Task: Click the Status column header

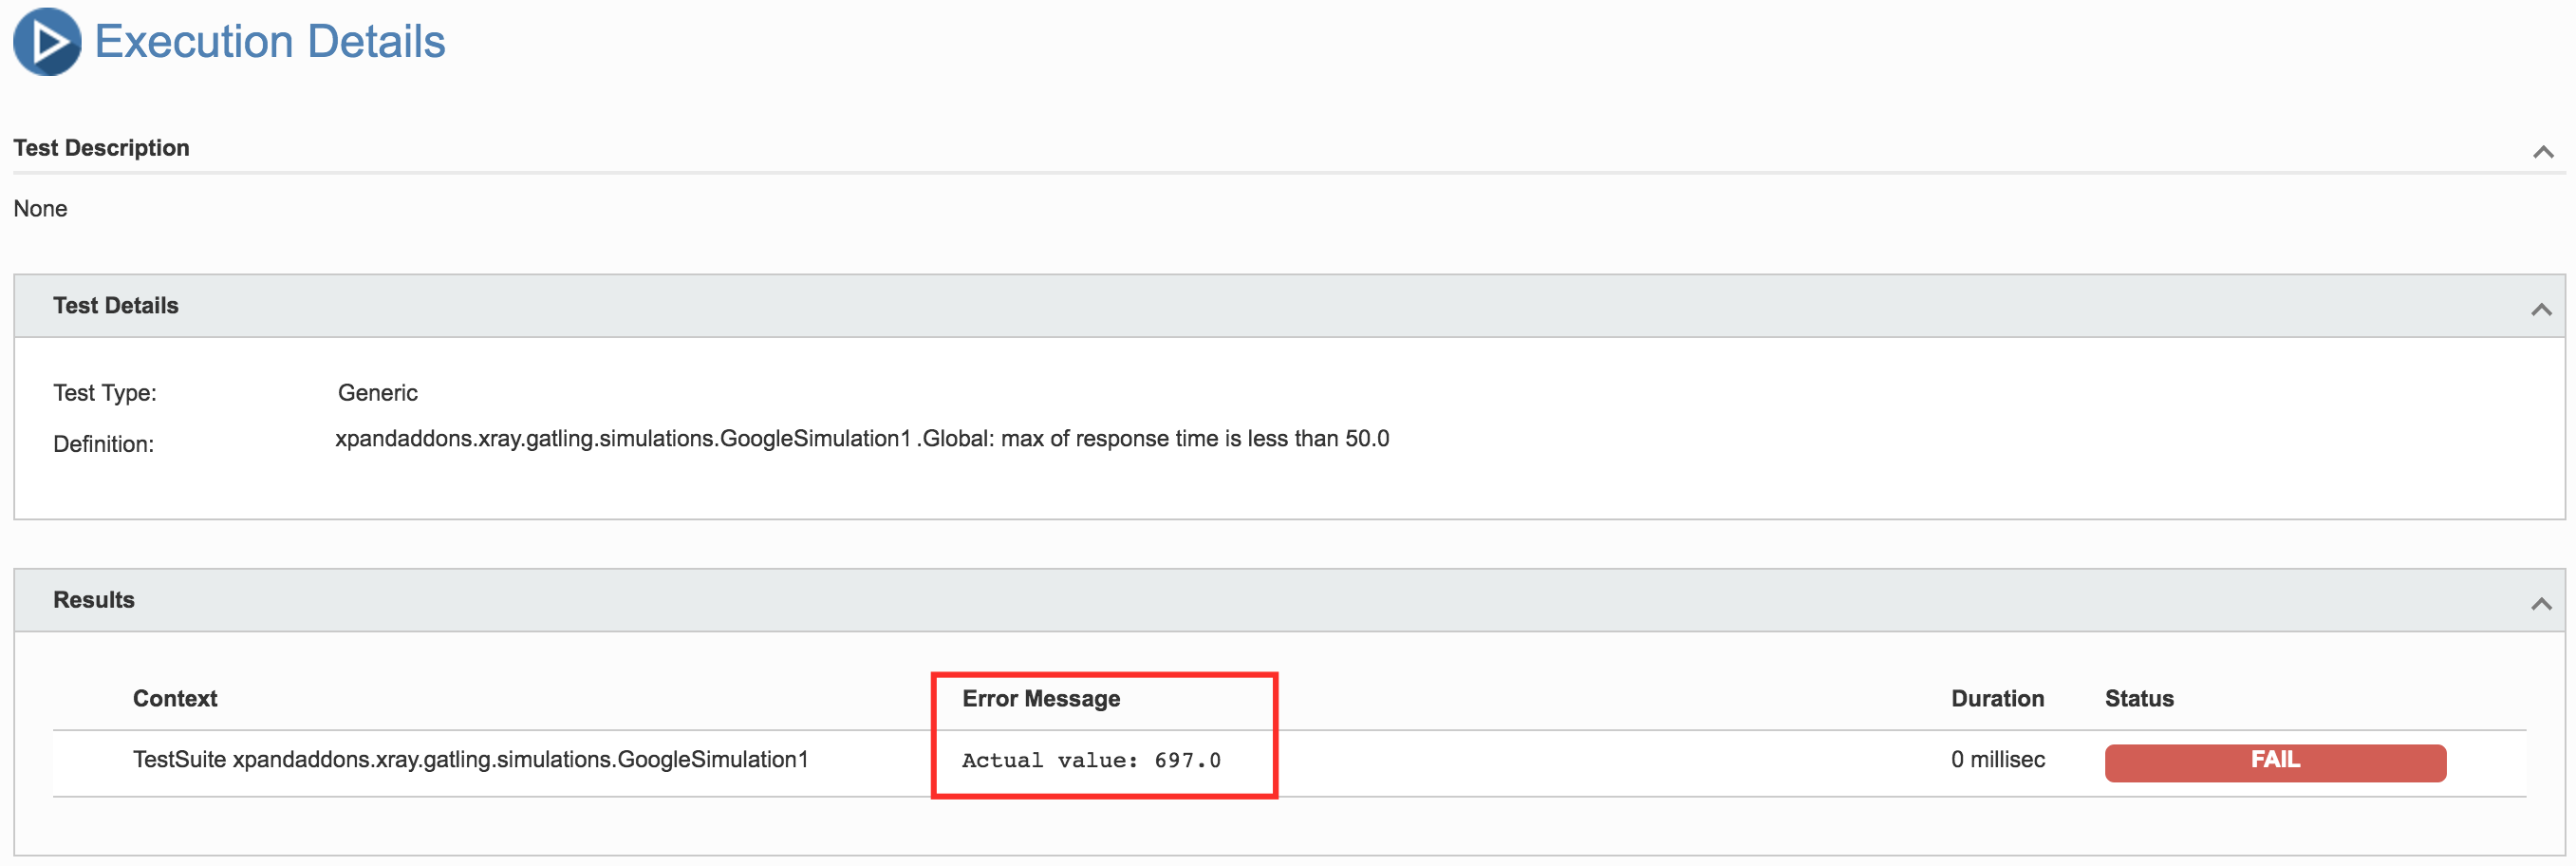Action: point(2139,699)
